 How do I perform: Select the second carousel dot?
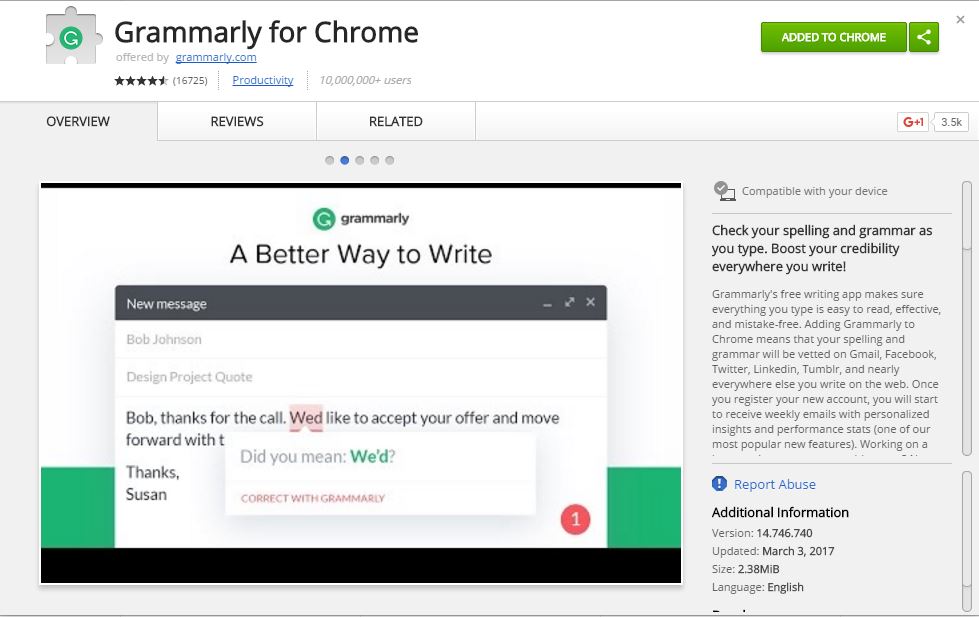tap(344, 160)
